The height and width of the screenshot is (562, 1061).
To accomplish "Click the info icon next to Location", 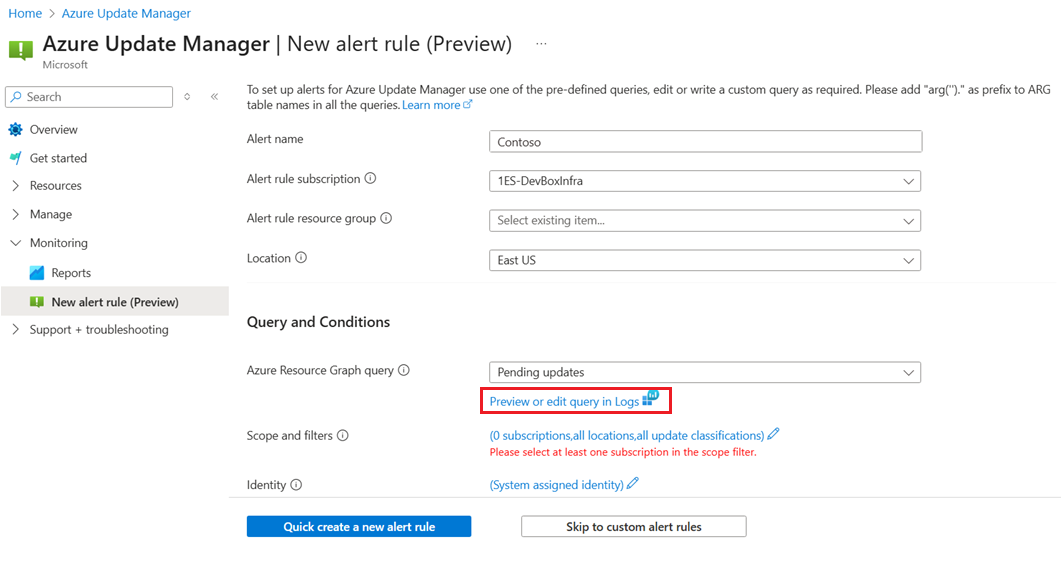I will (301, 258).
